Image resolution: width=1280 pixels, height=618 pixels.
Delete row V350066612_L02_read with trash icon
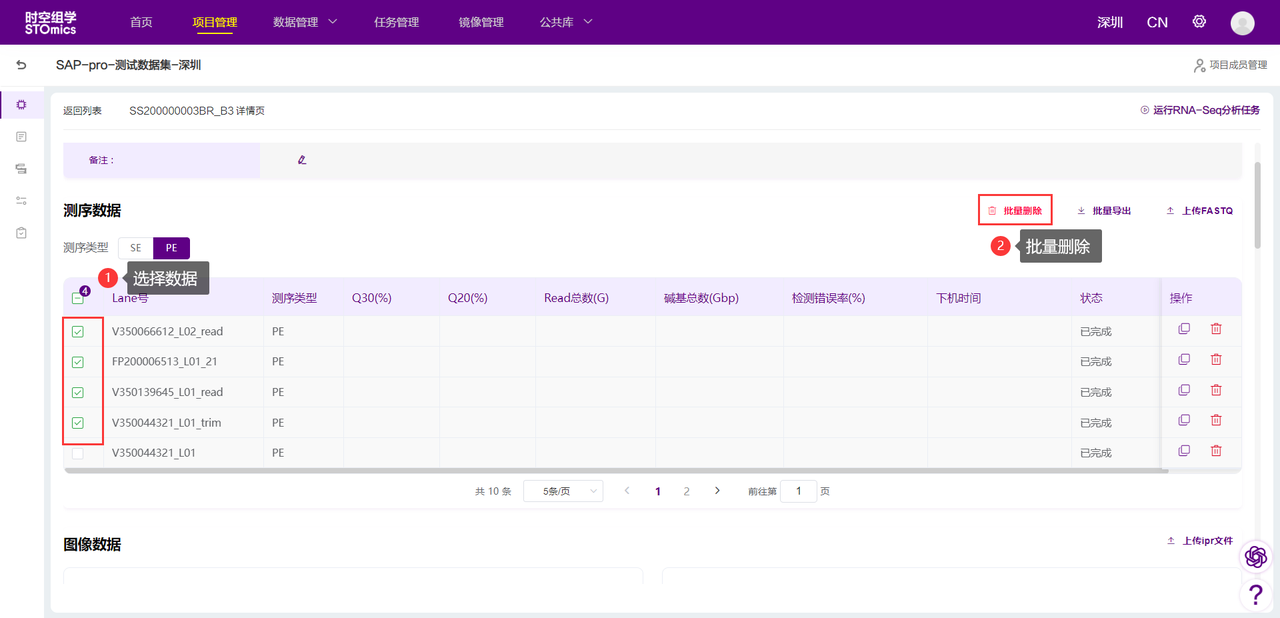[x=1216, y=329]
